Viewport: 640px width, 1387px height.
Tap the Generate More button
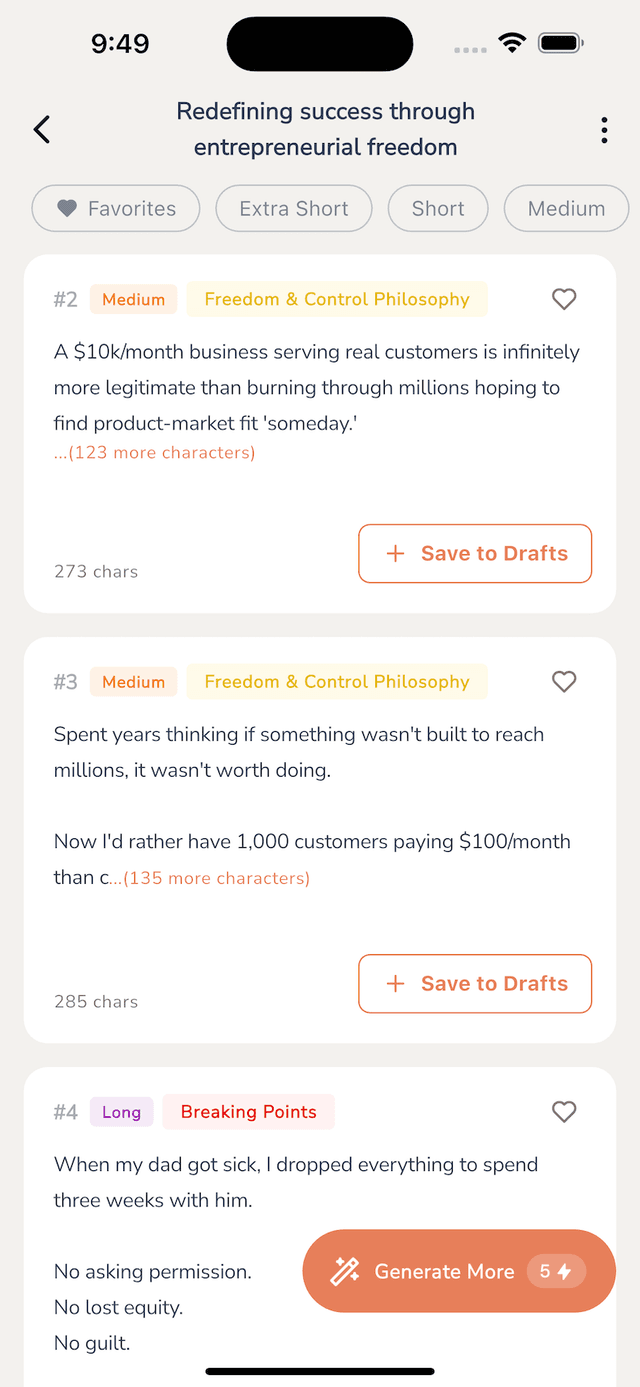(x=444, y=1271)
